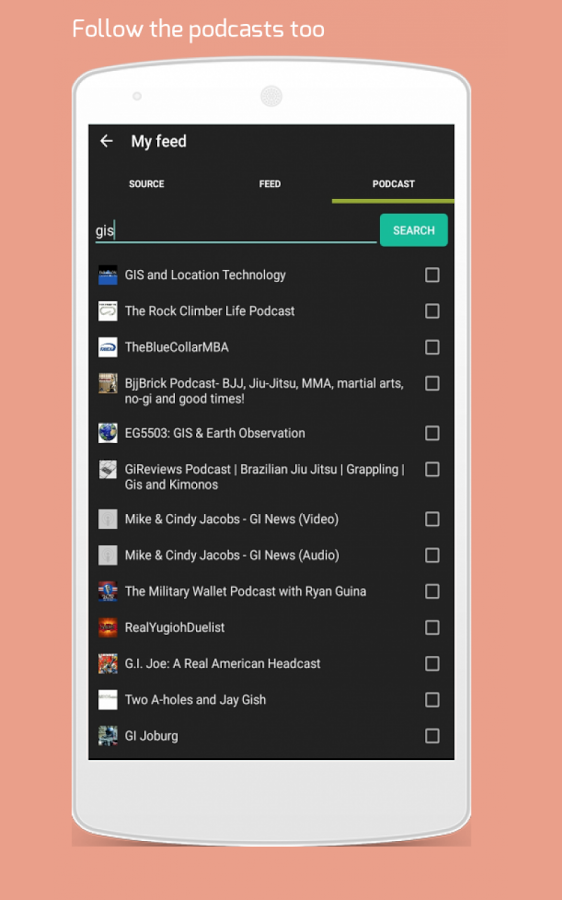Switch to the FEED tab
The height and width of the screenshot is (900, 562).
point(270,184)
